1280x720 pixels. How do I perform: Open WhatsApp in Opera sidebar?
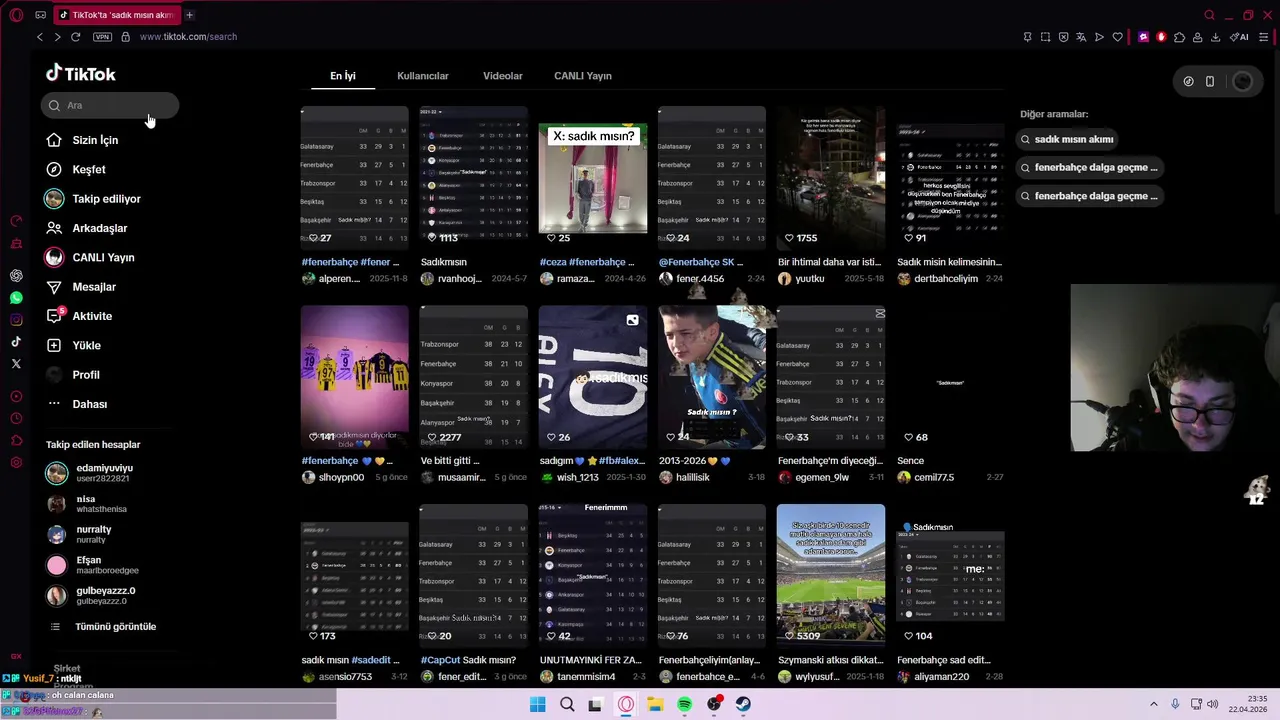click(16, 298)
